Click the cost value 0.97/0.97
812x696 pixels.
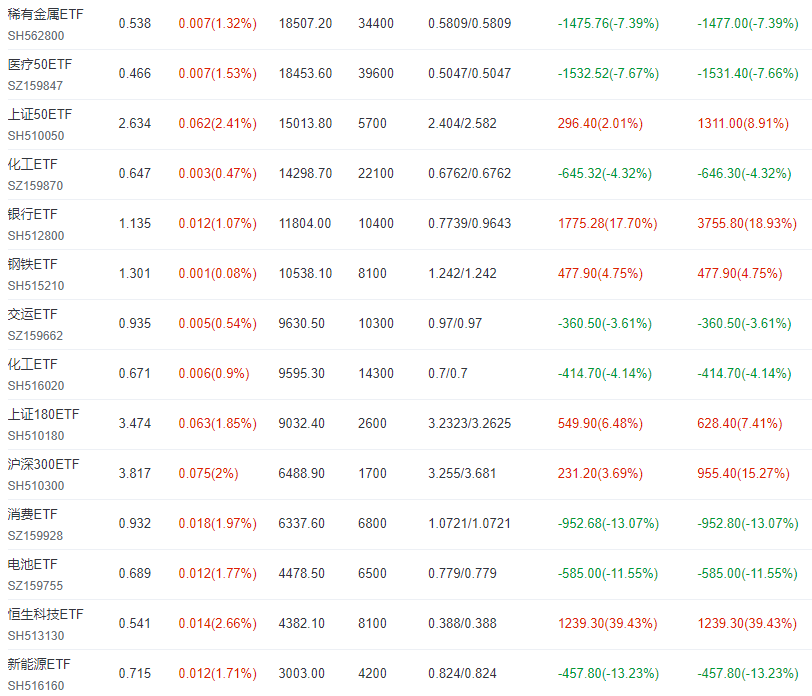455,324
